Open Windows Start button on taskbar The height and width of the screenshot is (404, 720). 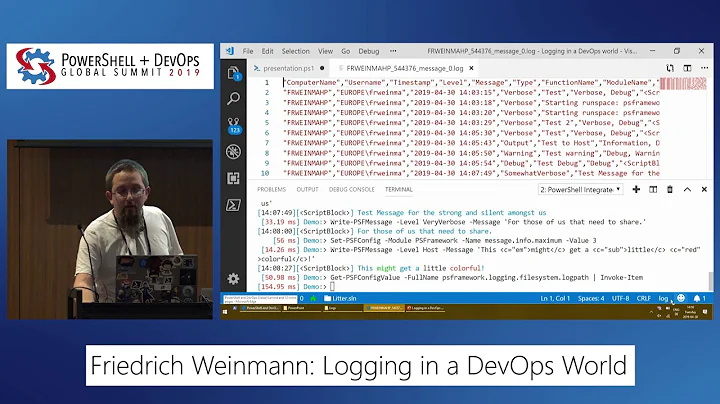225,311
